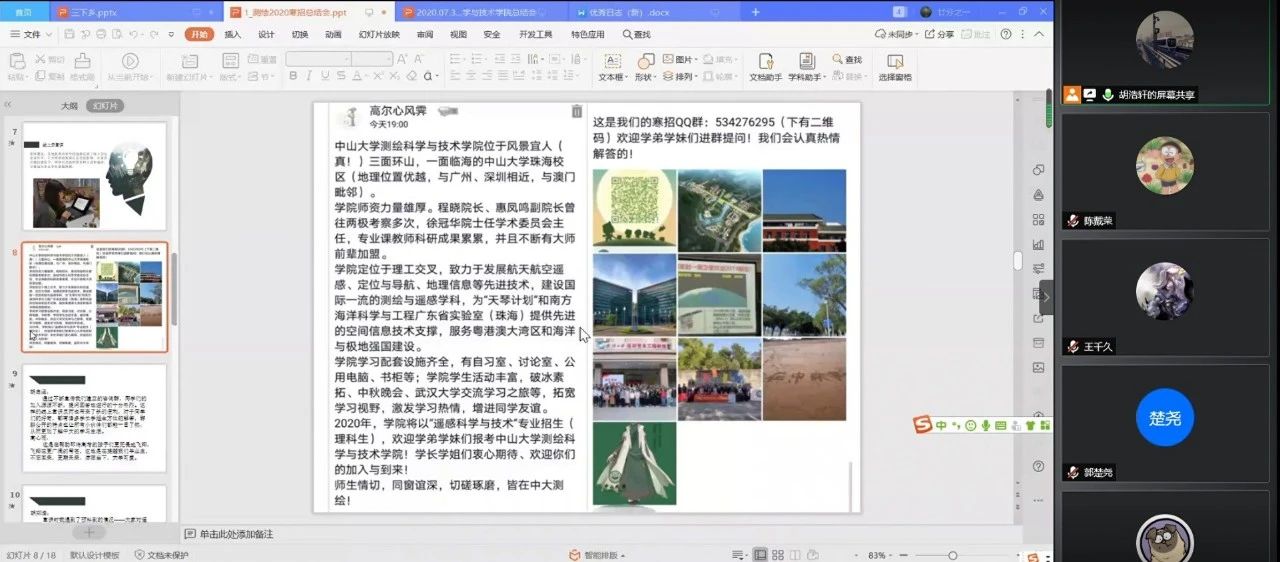Click the zoom slider in the status bar
1280x562 pixels.
(x=952, y=555)
